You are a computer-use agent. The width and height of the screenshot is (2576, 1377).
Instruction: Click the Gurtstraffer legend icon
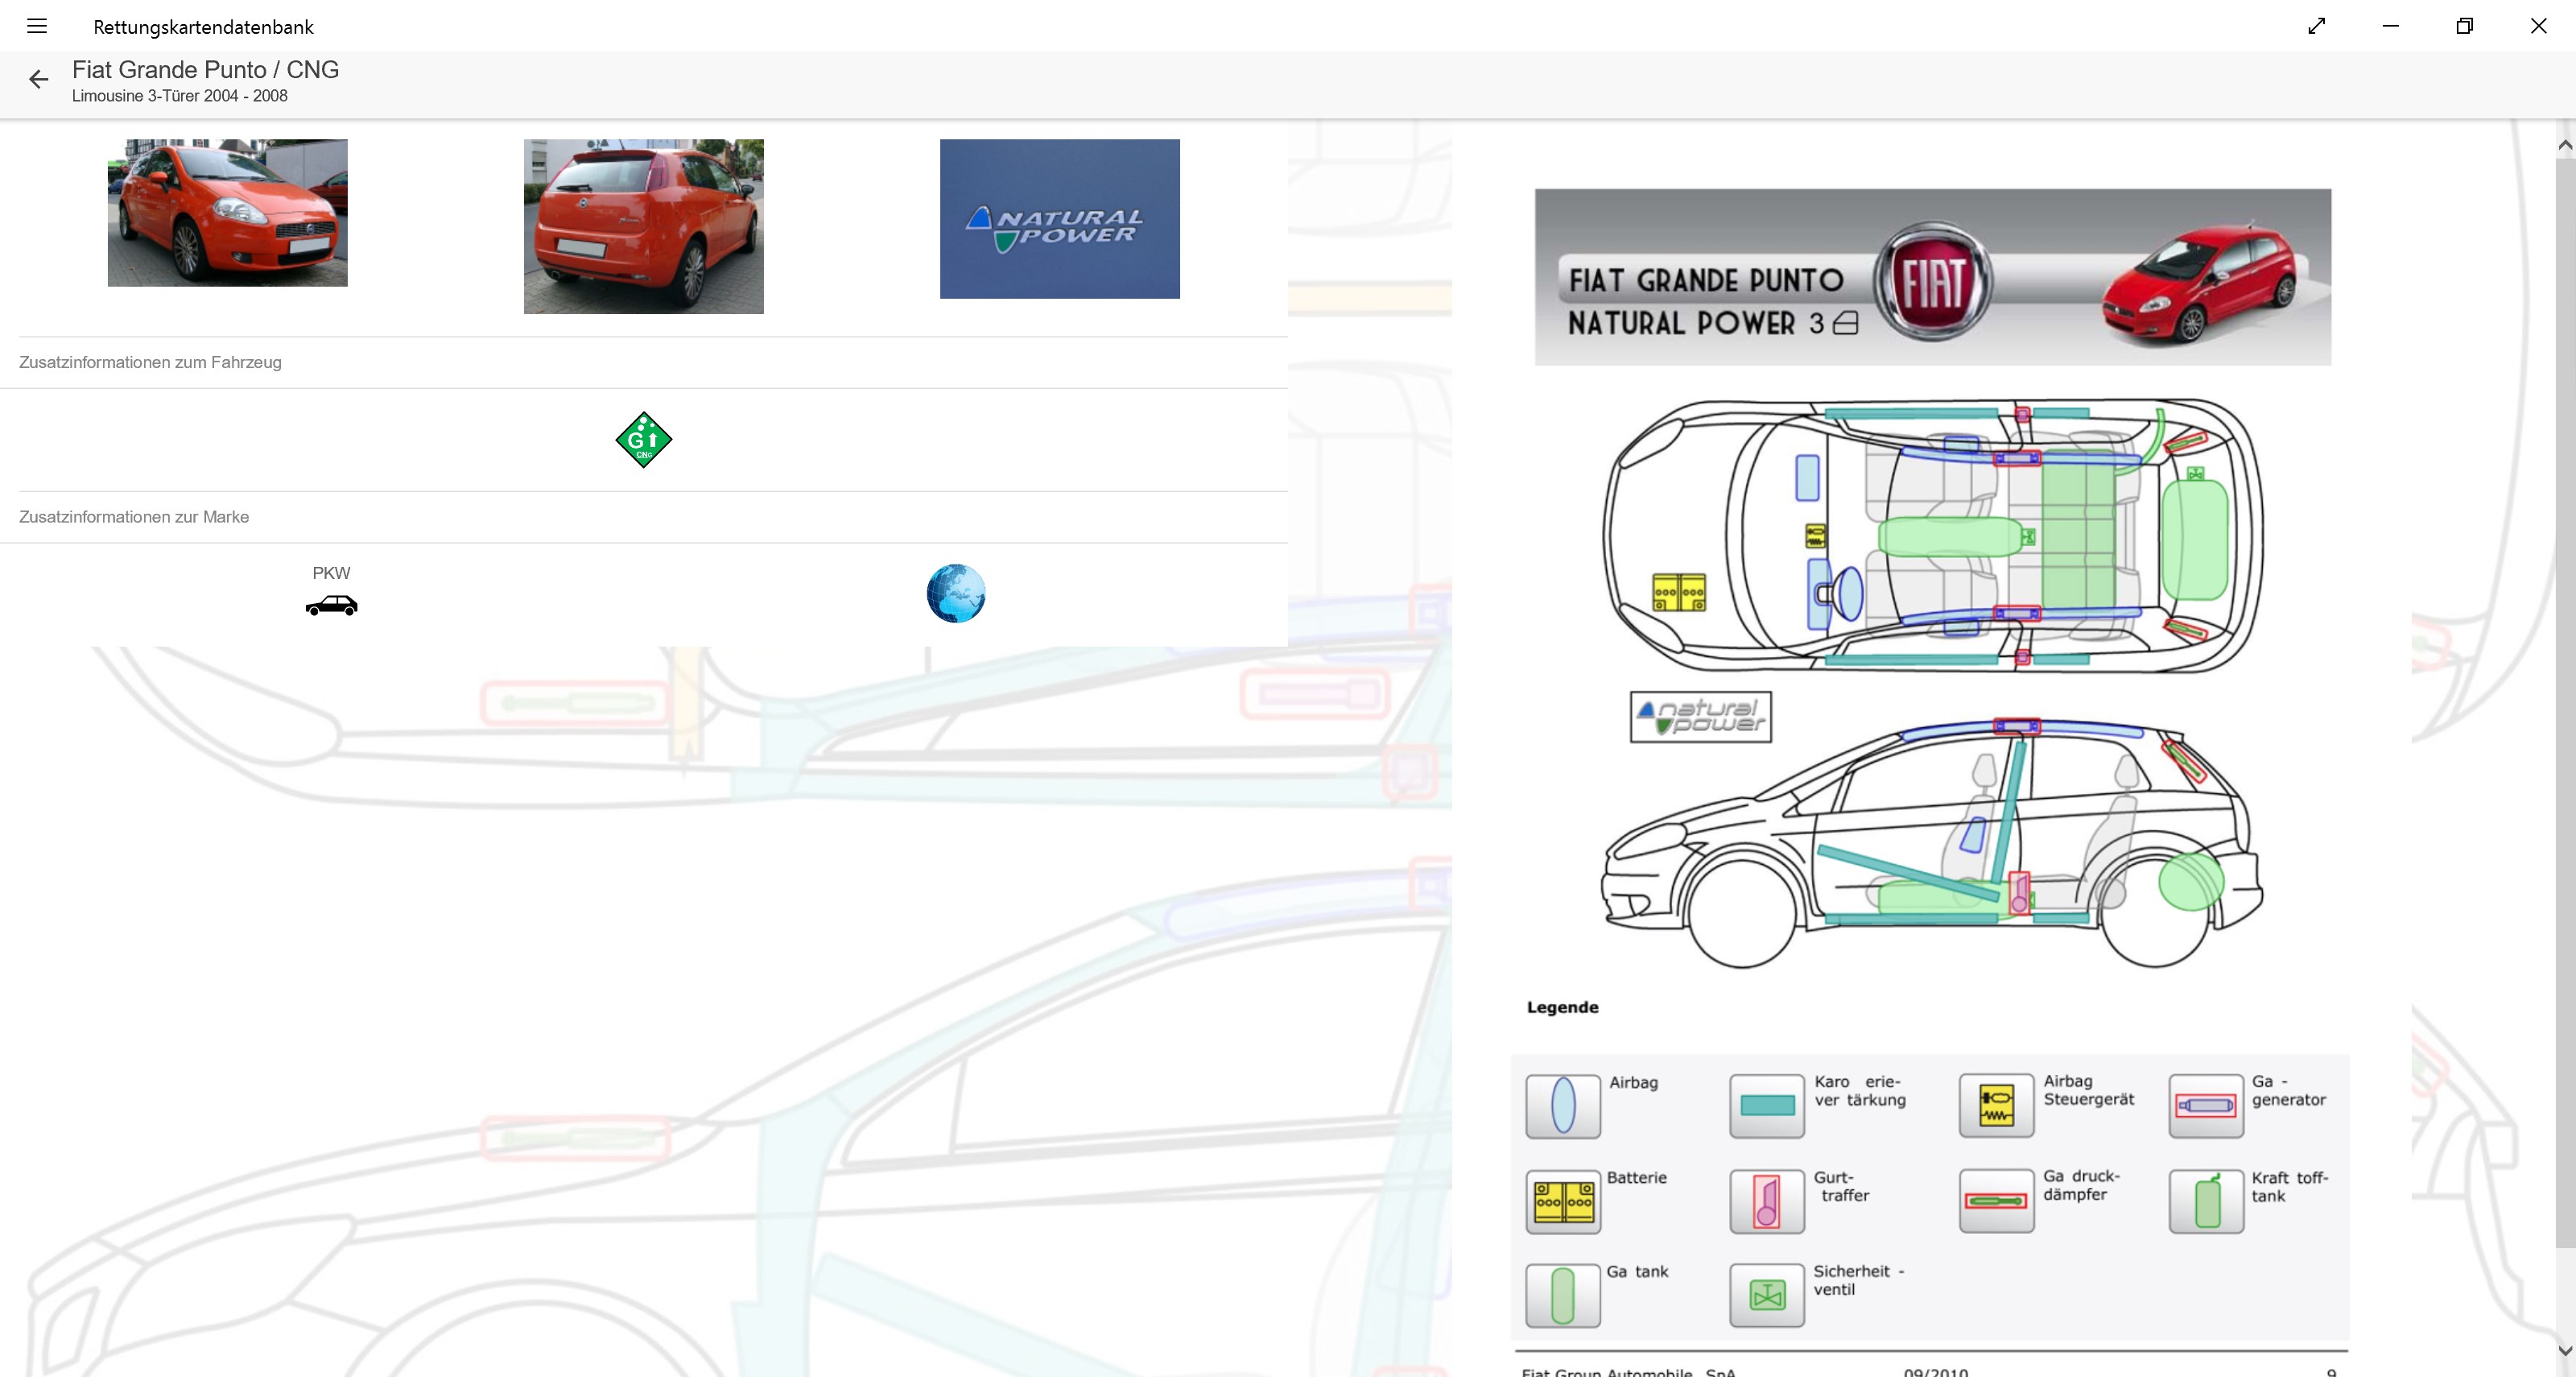(x=1766, y=1201)
